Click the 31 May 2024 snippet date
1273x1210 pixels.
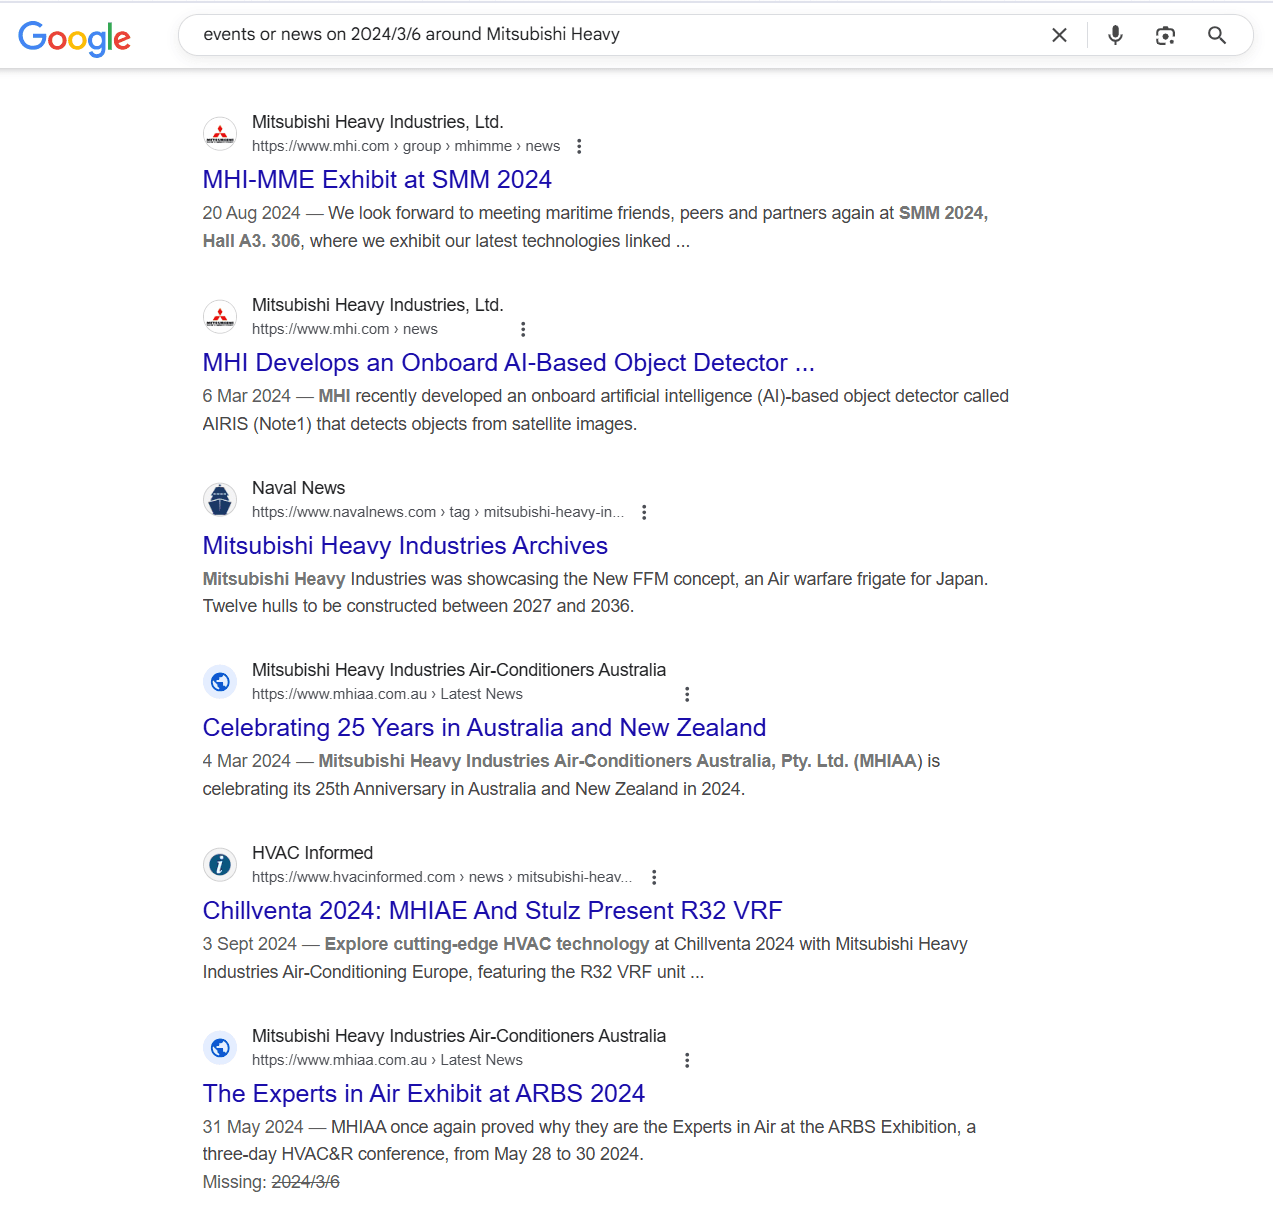(253, 1127)
